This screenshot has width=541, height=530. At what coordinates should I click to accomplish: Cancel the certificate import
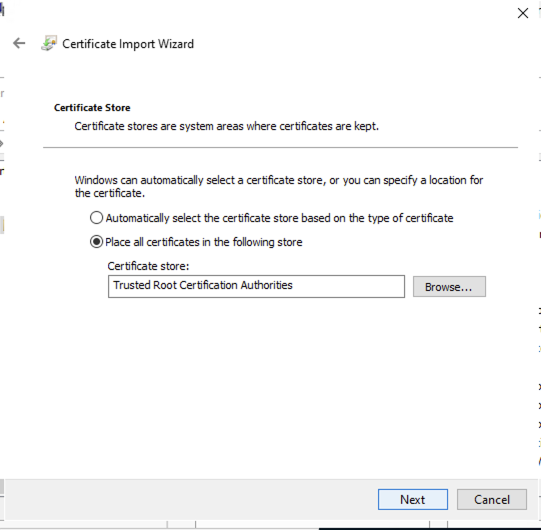[x=492, y=499]
